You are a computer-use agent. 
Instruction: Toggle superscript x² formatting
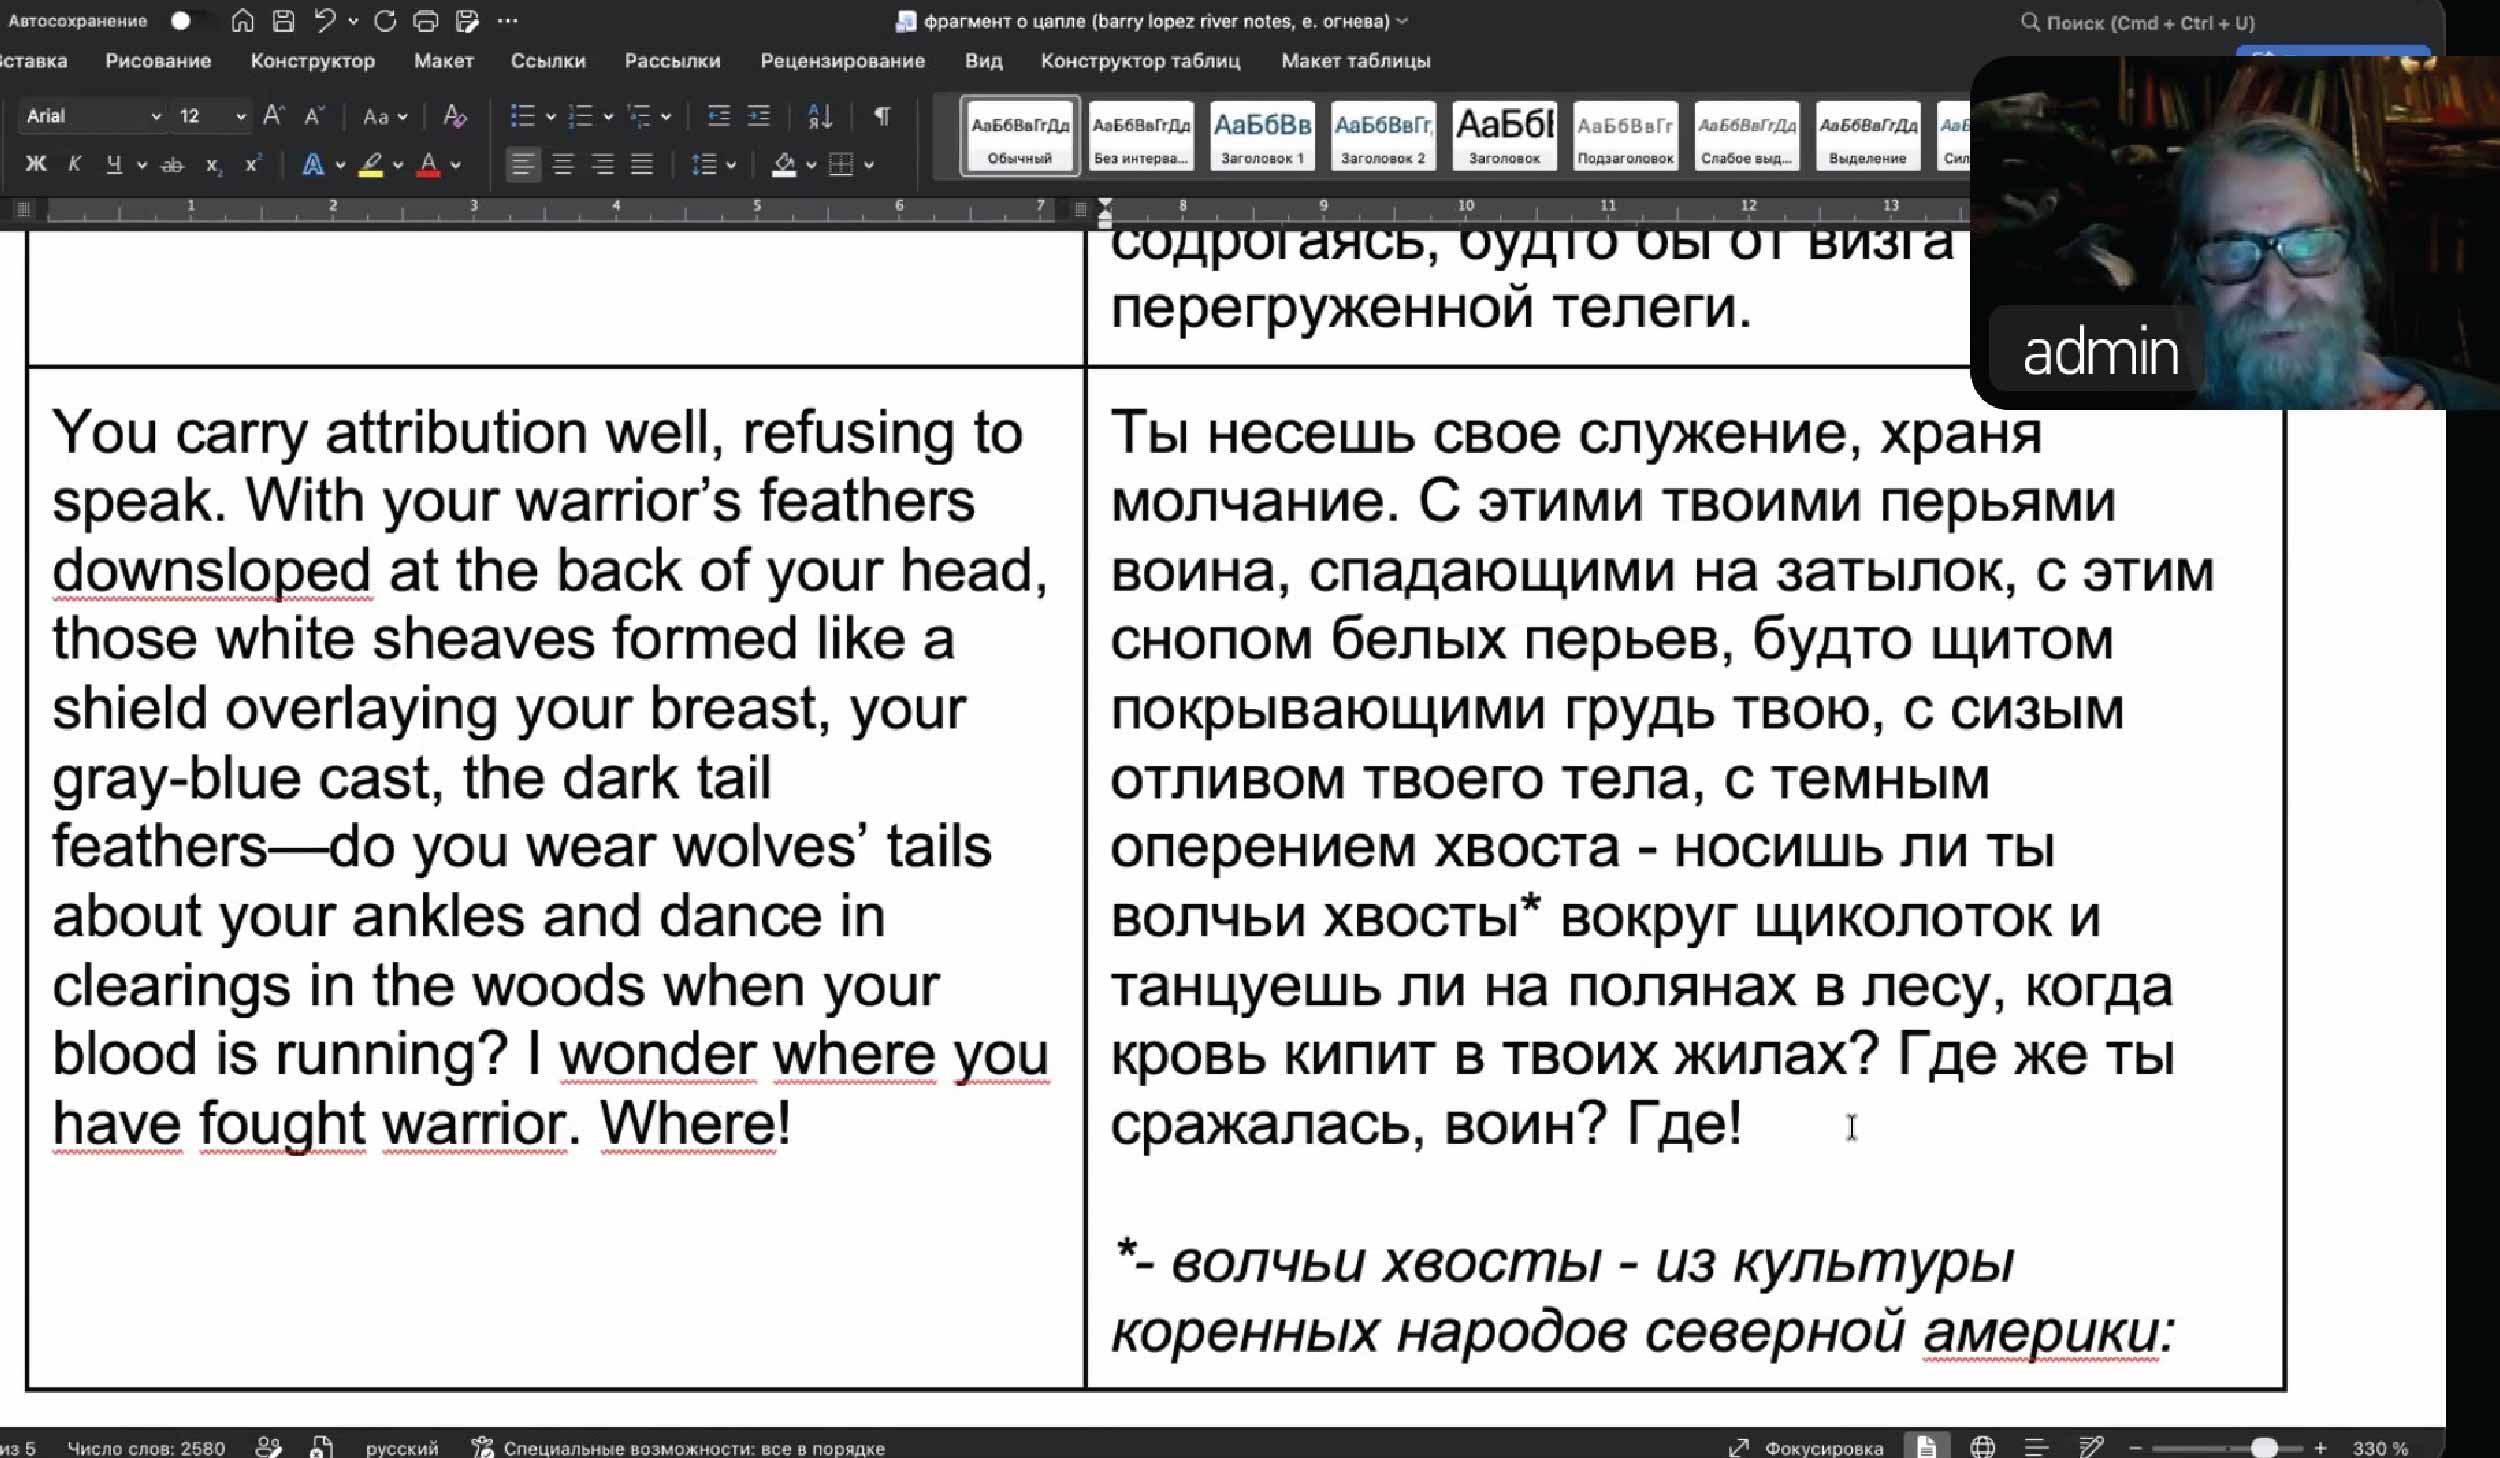tap(253, 164)
